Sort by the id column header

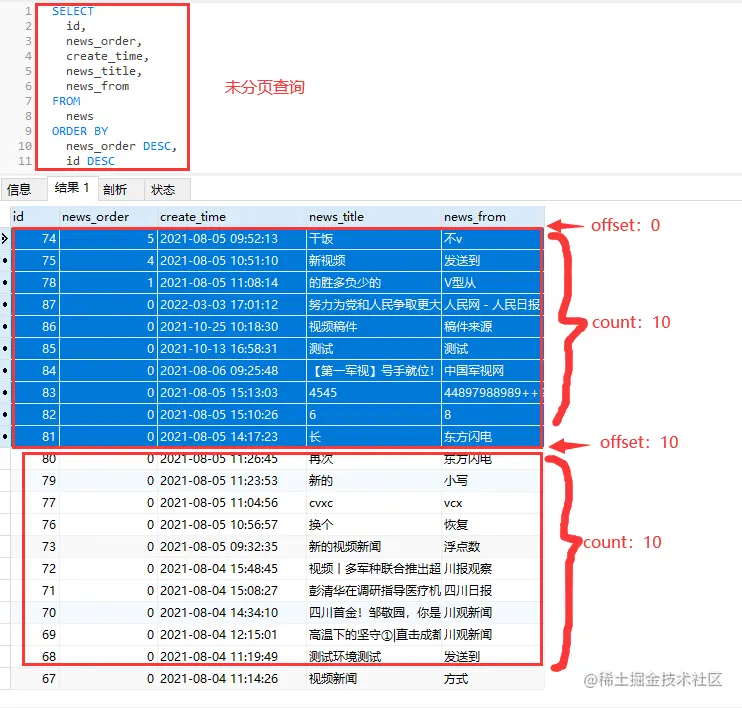click(35, 217)
